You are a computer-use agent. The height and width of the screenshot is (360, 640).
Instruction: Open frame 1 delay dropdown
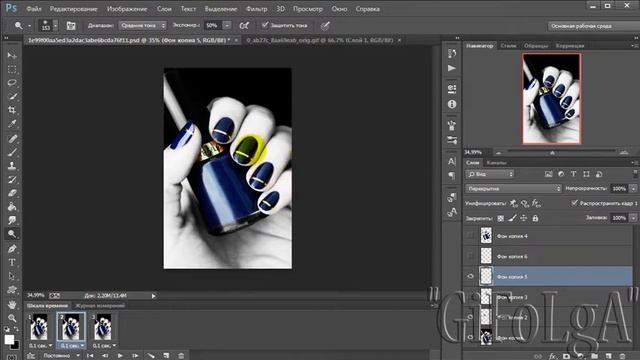click(x=50, y=346)
